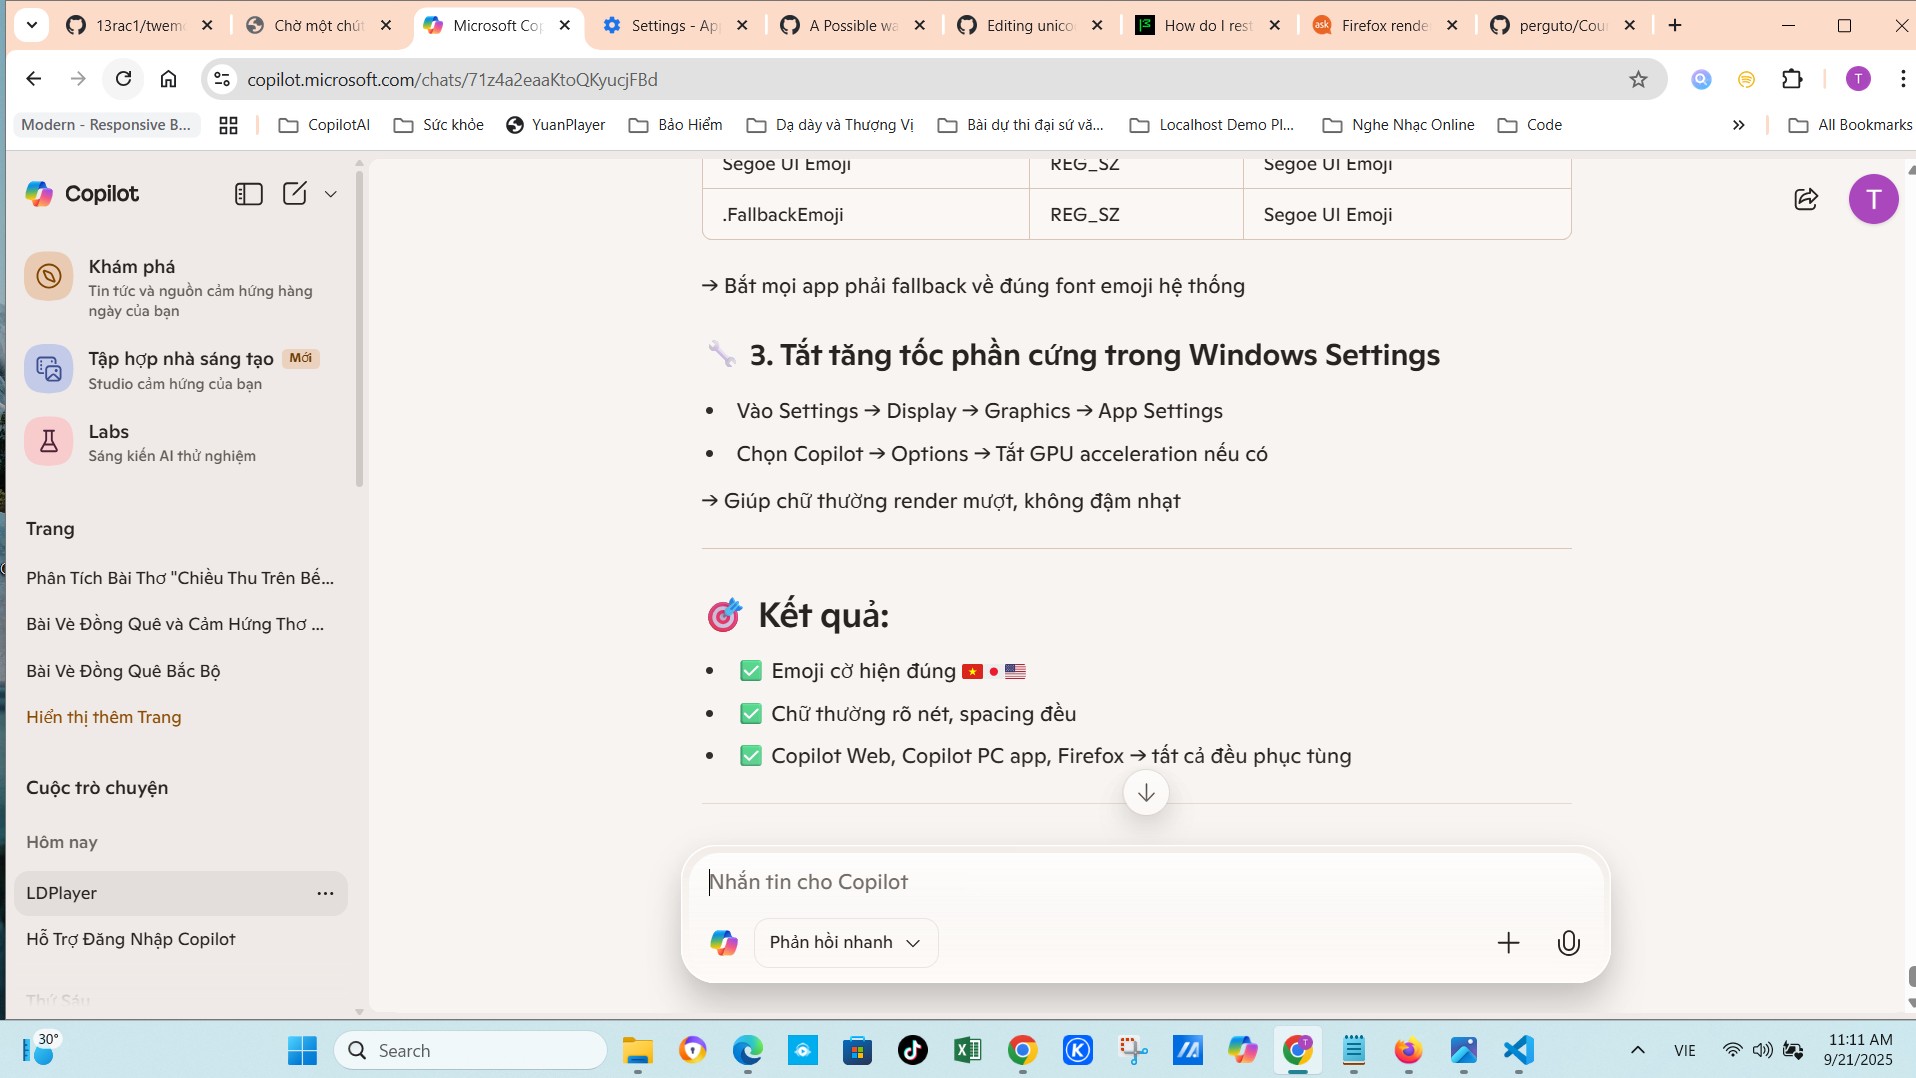Open page Phân Tích Bài Thơ Chiều Thu
1916x1078 pixels.
(x=180, y=578)
